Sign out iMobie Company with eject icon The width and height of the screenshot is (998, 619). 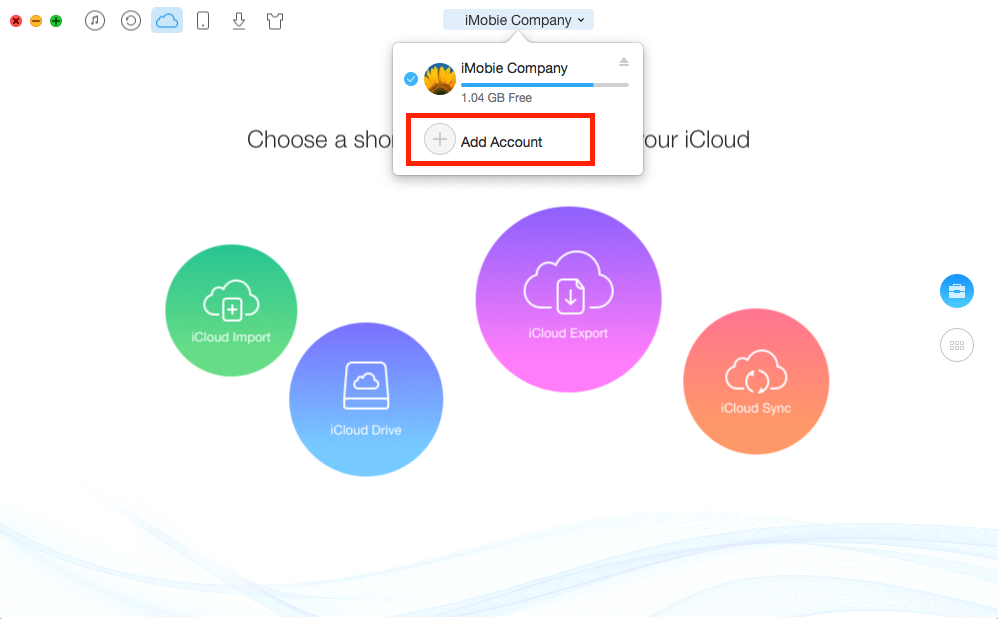point(624,62)
